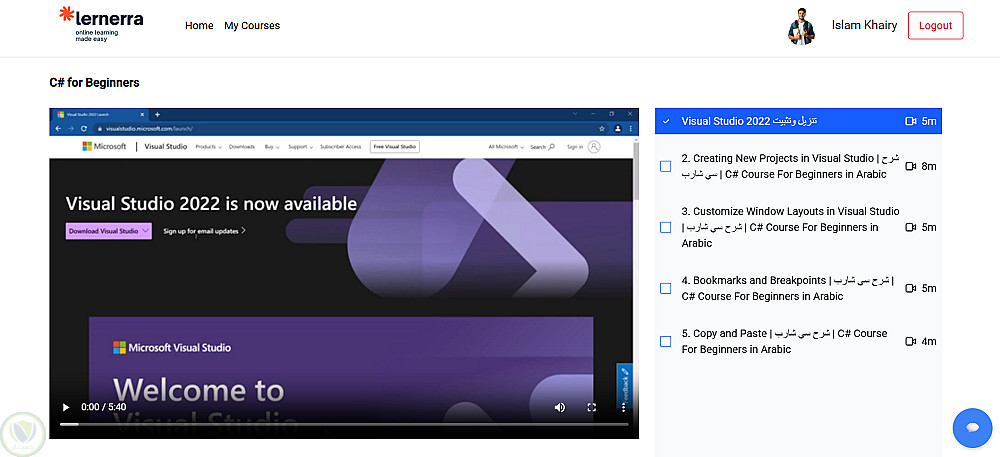
Task: Open All Microsoft dropdown in video
Action: [x=506, y=147]
